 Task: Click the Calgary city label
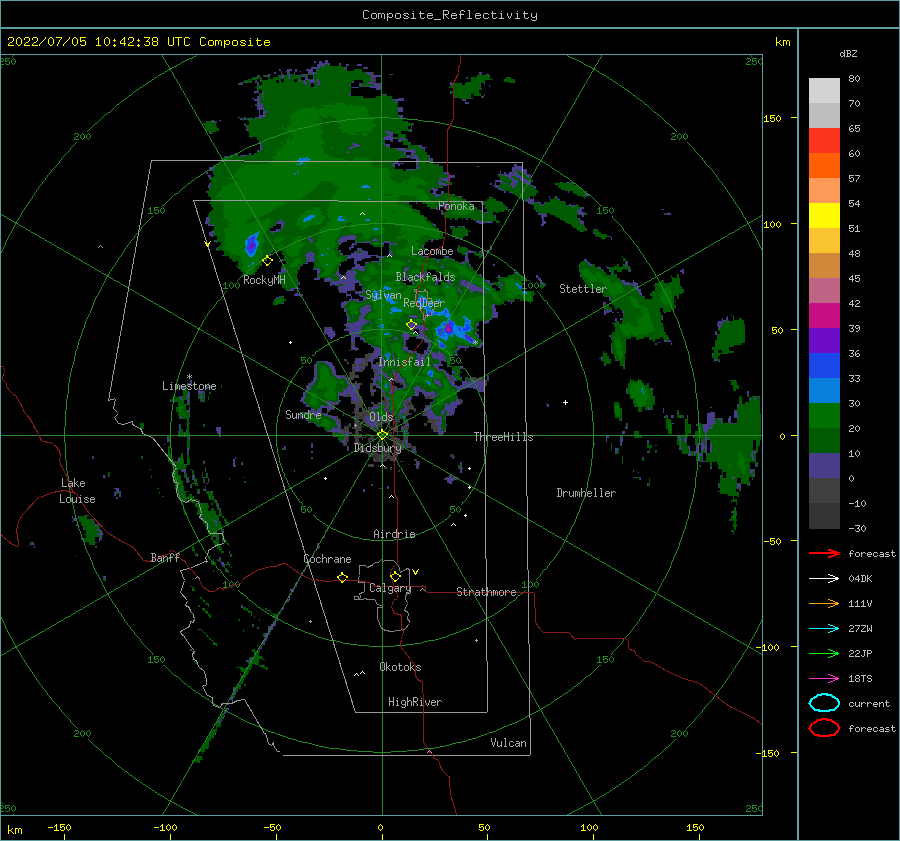pyautogui.click(x=390, y=588)
